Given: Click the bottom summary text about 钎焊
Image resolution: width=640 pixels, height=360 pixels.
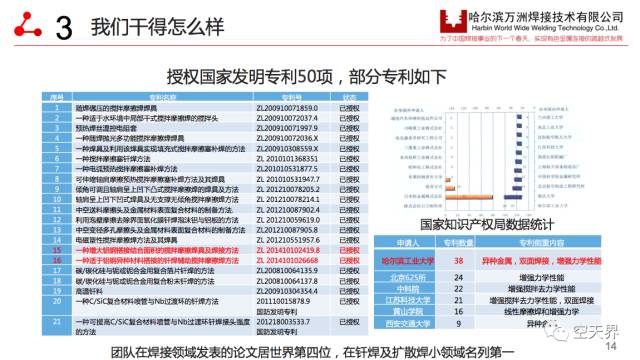Looking at the screenshot, I should point(312,352).
